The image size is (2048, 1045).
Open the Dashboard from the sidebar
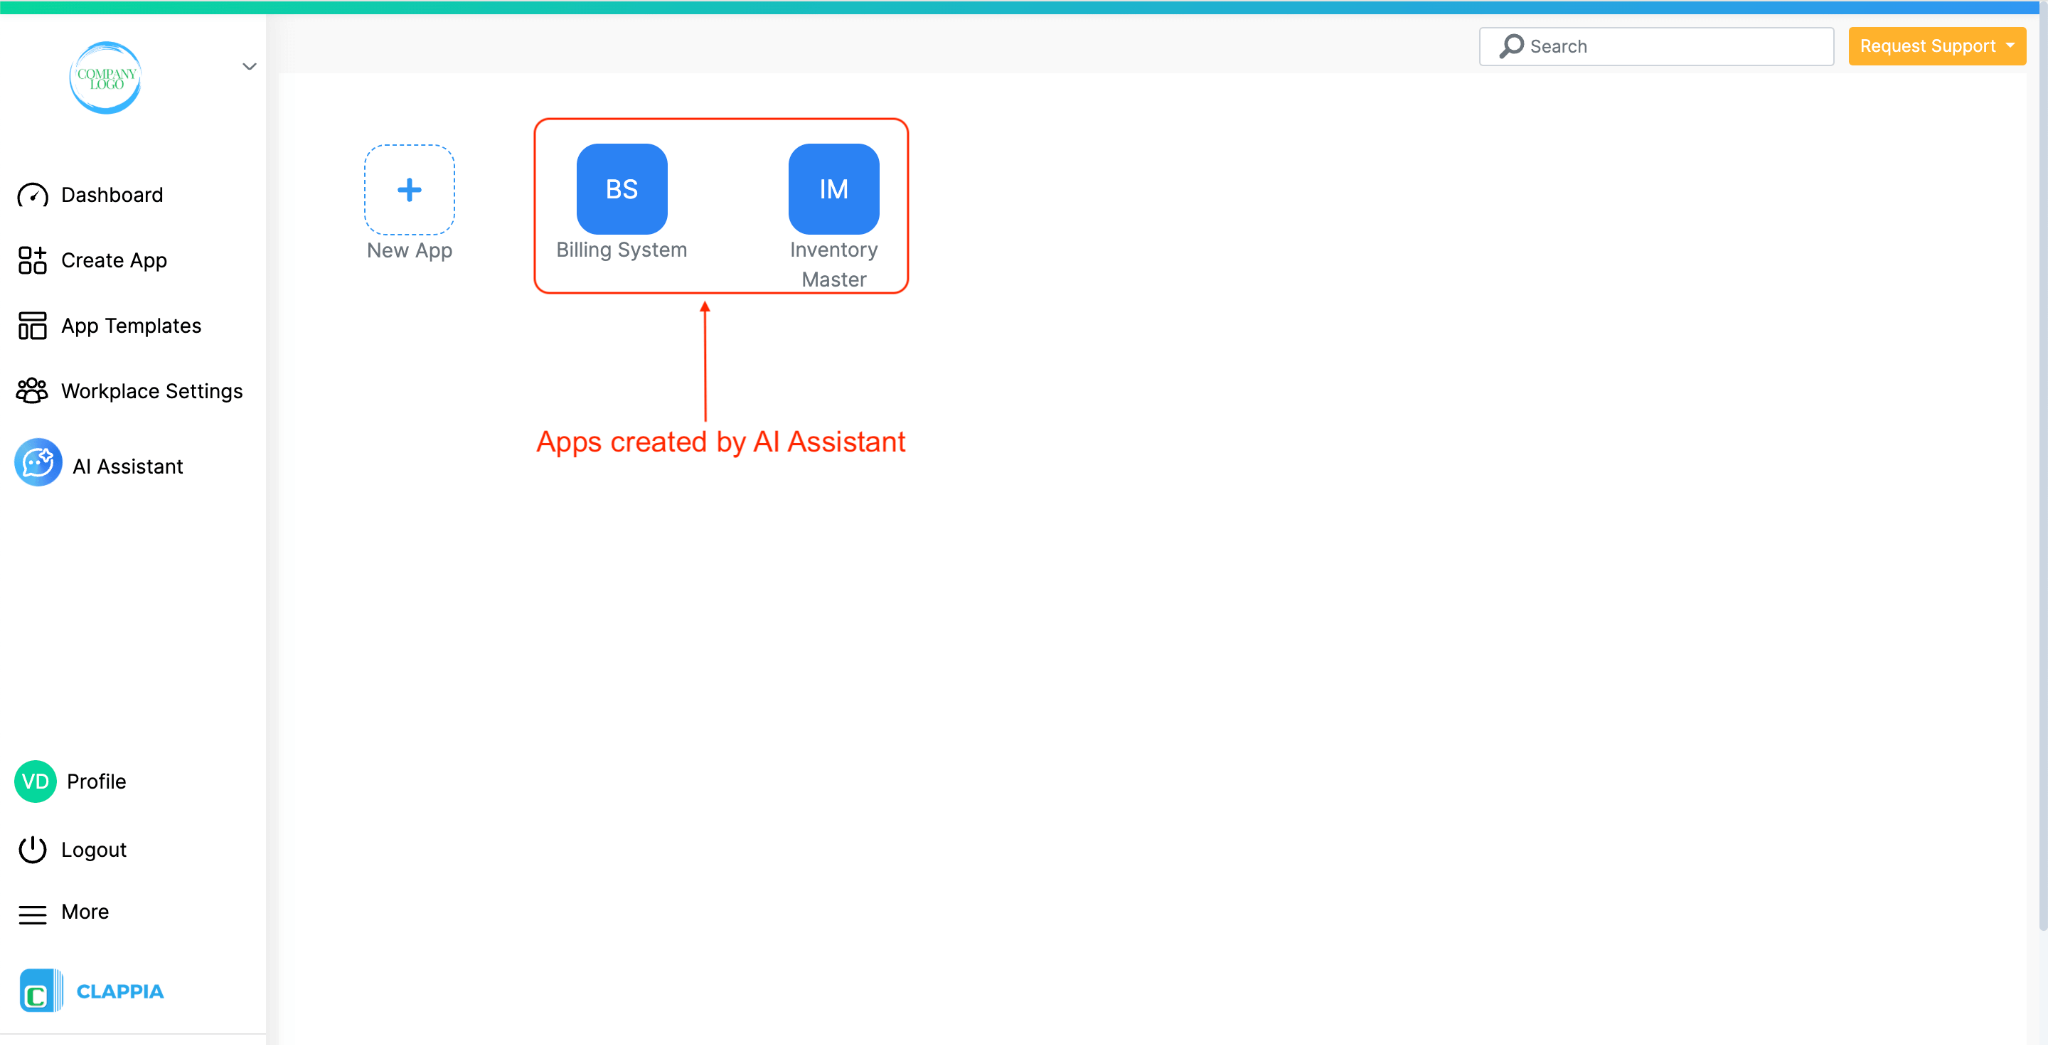(111, 194)
